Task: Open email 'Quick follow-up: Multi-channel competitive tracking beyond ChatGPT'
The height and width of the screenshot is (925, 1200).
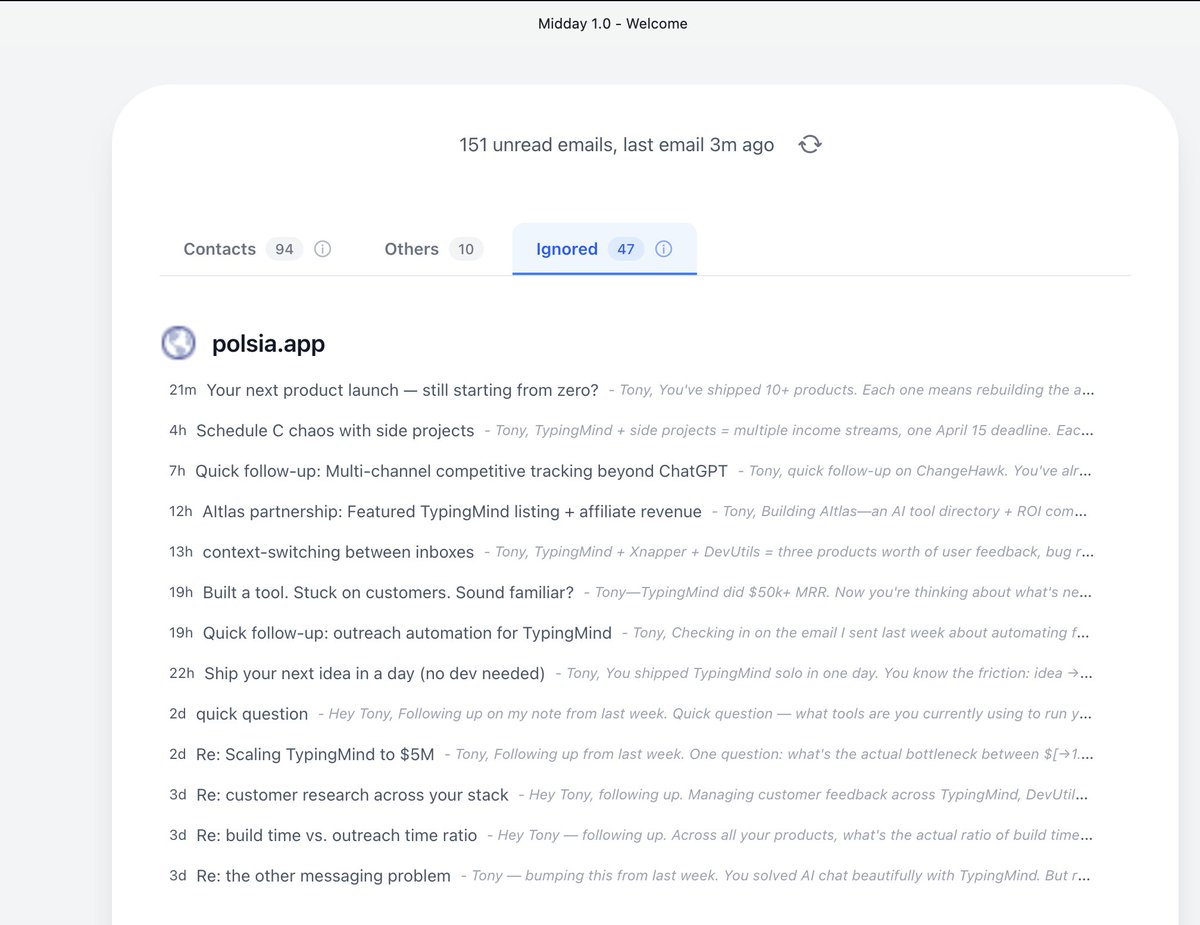Action: click(x=462, y=471)
